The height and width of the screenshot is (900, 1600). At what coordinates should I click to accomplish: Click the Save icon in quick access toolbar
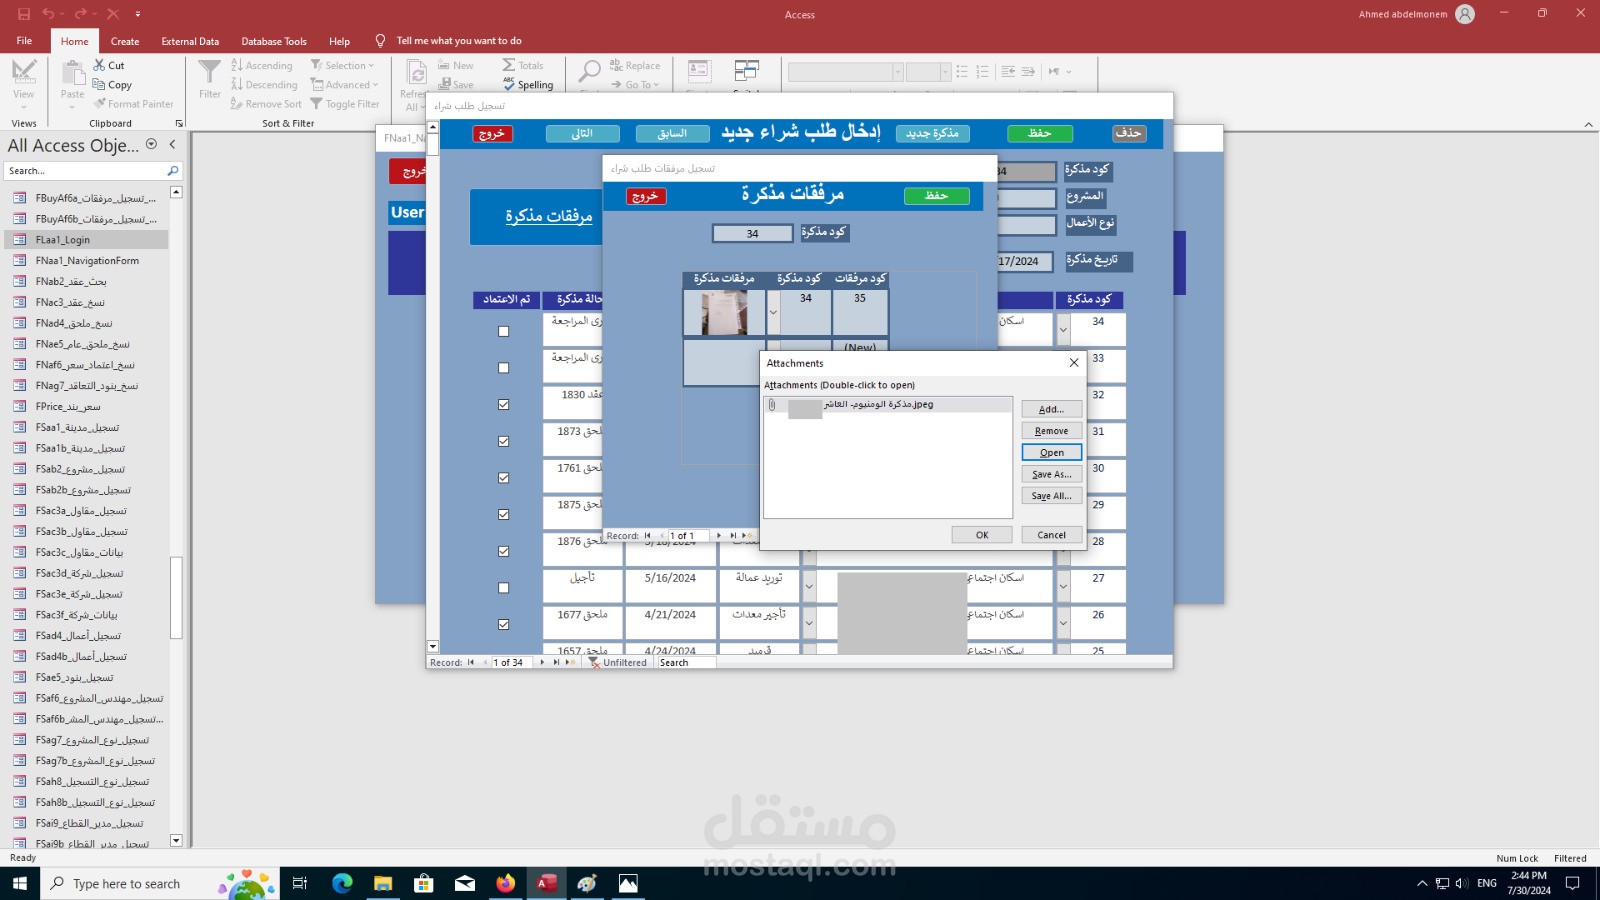(x=24, y=14)
